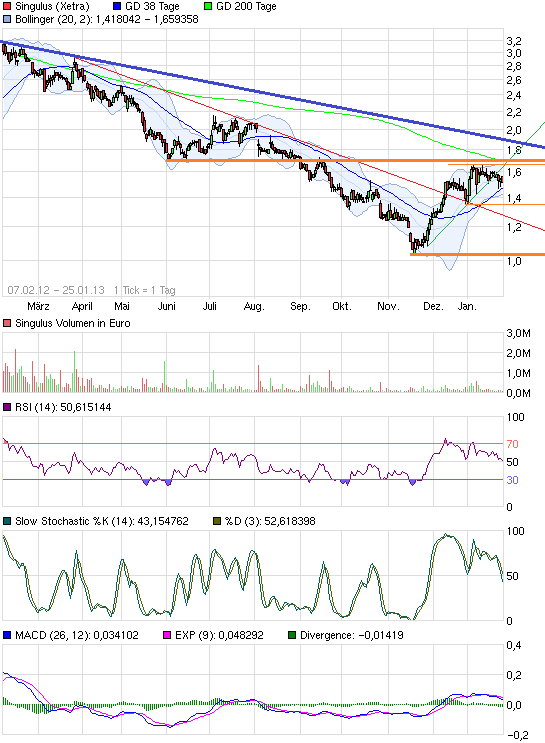Click the RSI (14): 50,615144 label
The image size is (545, 743).
coord(63,408)
